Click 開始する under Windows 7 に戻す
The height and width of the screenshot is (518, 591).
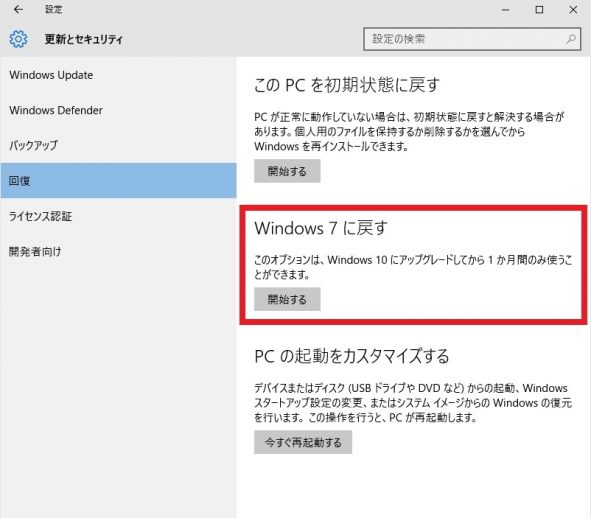(x=287, y=299)
